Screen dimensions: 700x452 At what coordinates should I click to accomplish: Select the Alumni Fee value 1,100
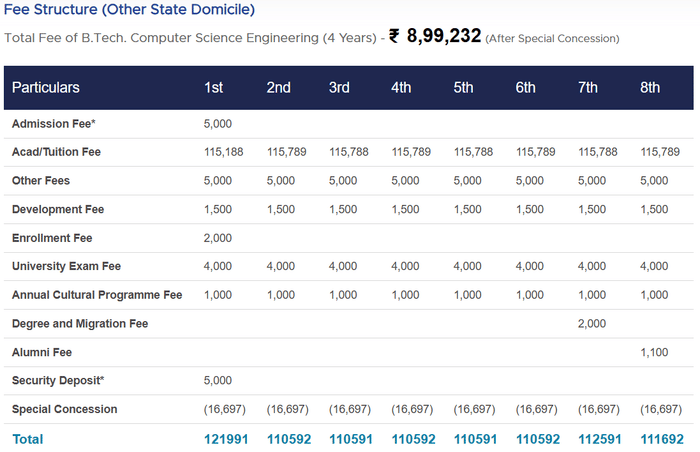pyautogui.click(x=654, y=352)
